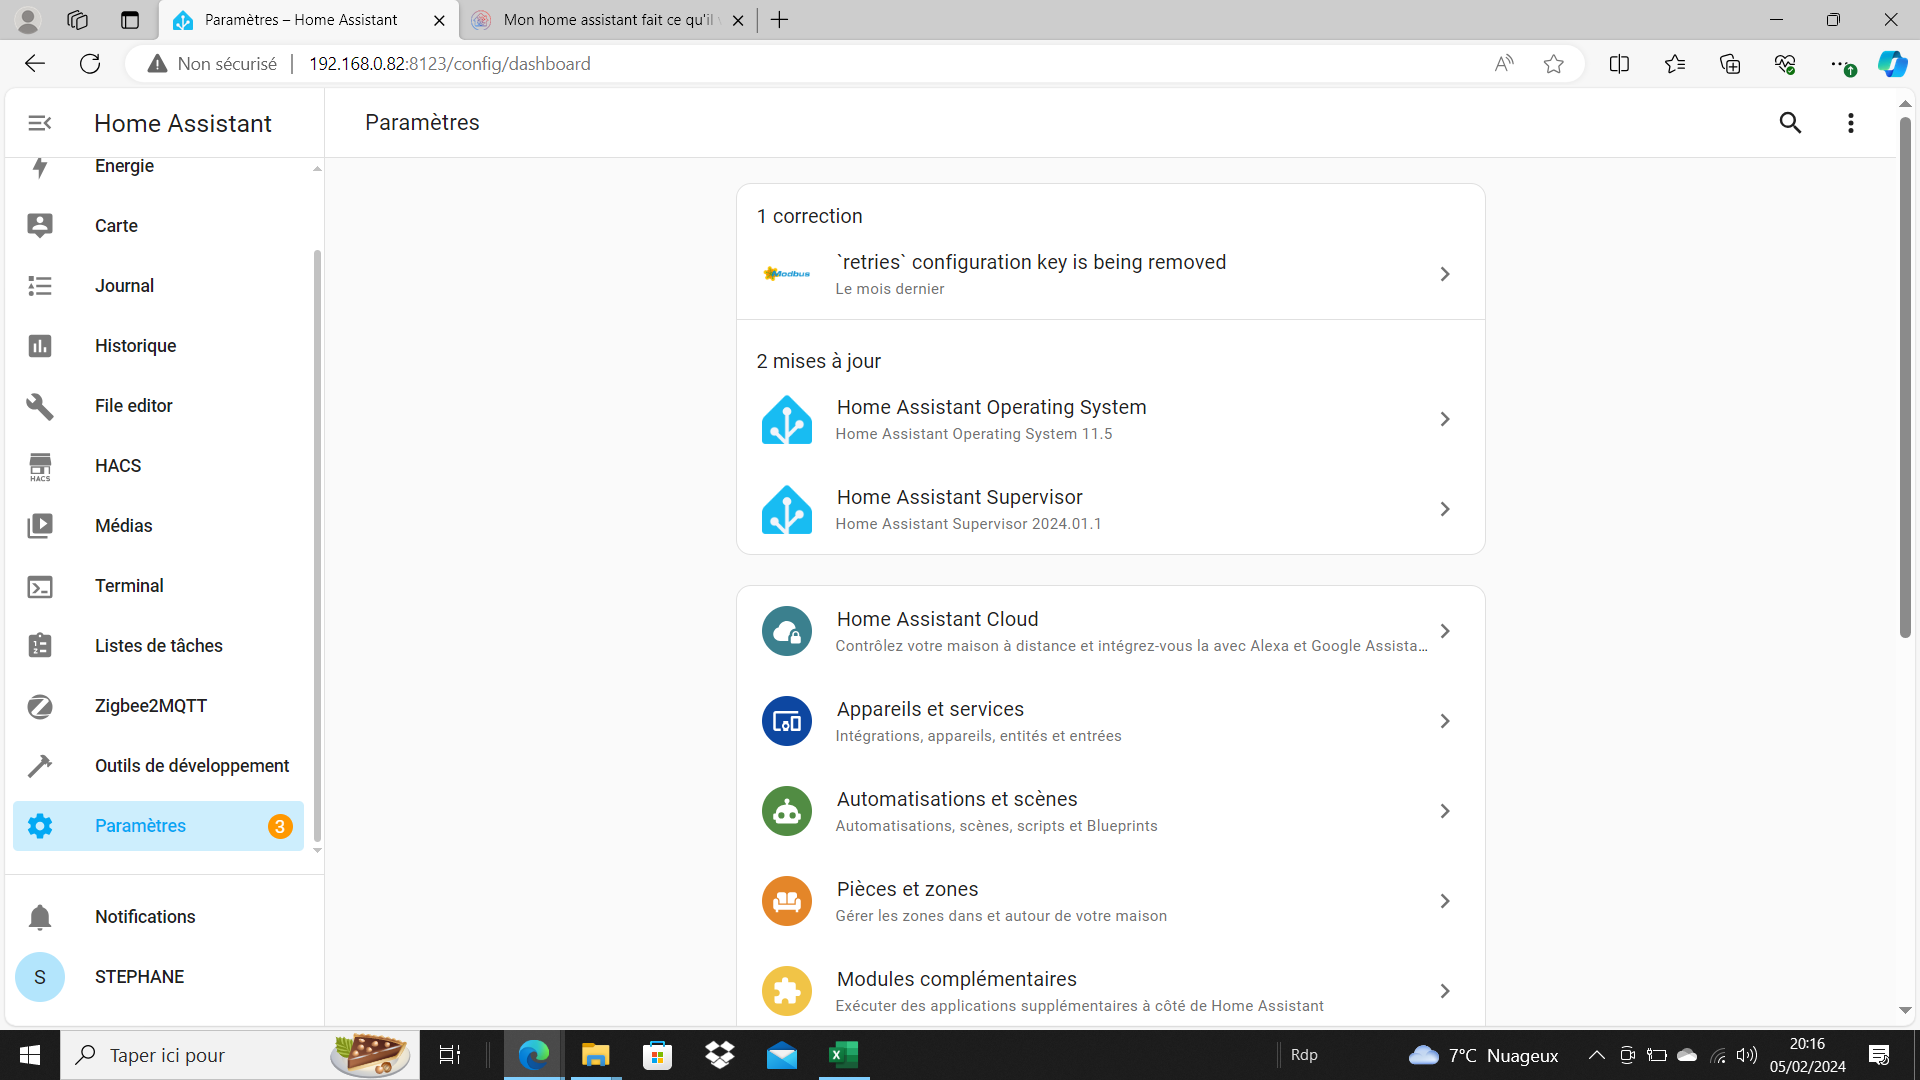
Task: Expand the Appareils et services chevron
Action: 1444,721
